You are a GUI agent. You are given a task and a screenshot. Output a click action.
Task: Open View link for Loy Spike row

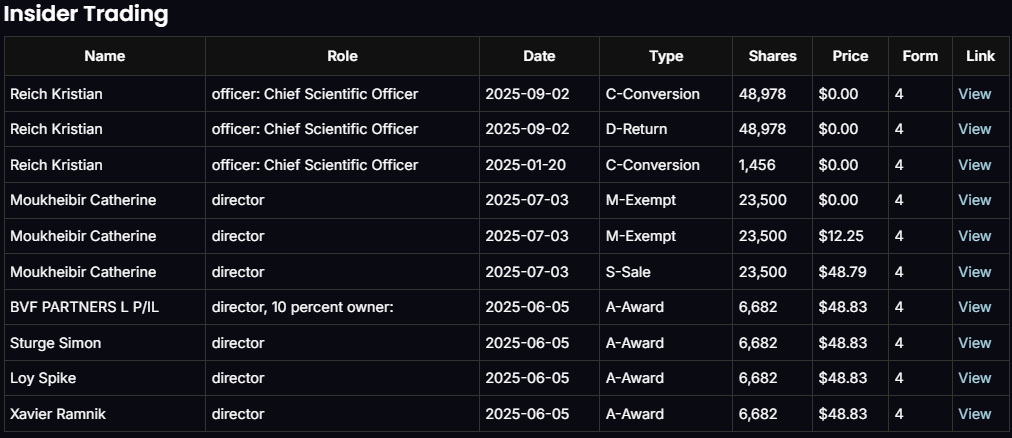coord(974,378)
